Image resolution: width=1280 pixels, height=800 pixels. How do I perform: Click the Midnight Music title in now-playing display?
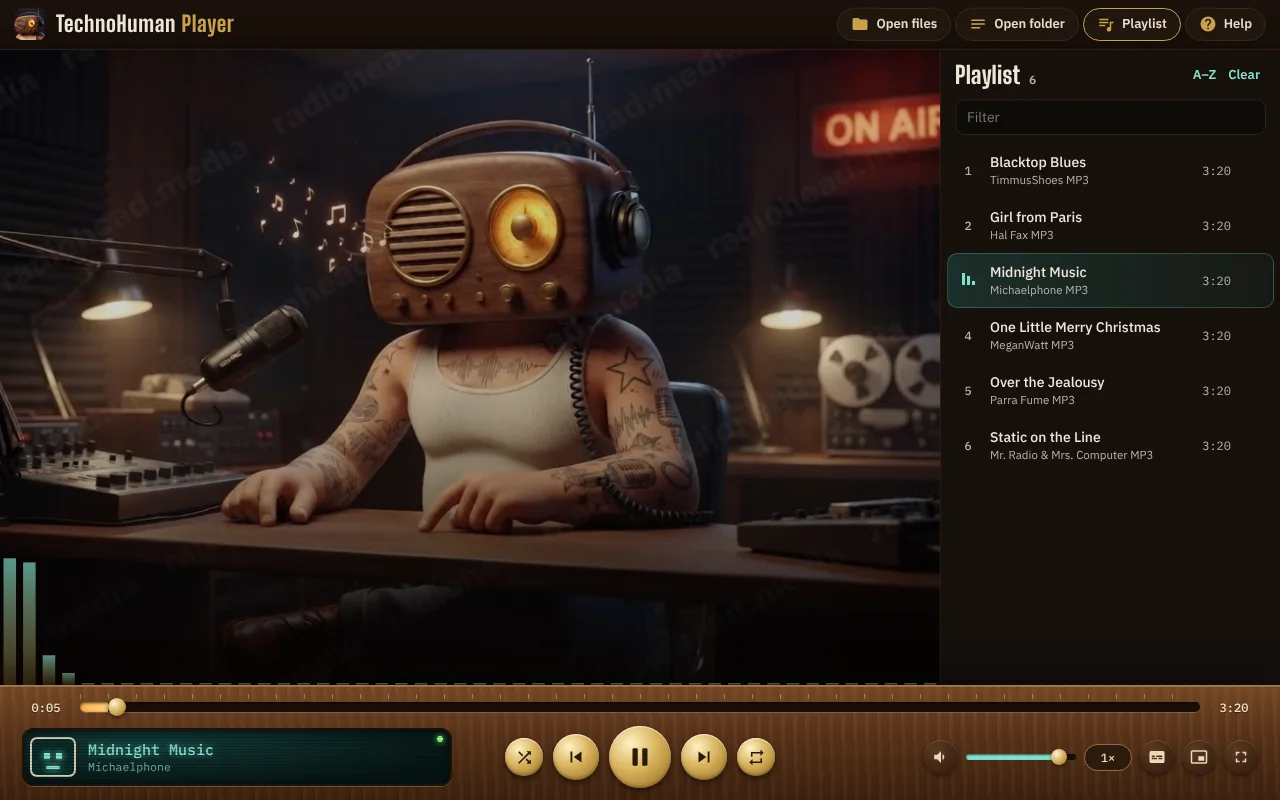coord(151,750)
